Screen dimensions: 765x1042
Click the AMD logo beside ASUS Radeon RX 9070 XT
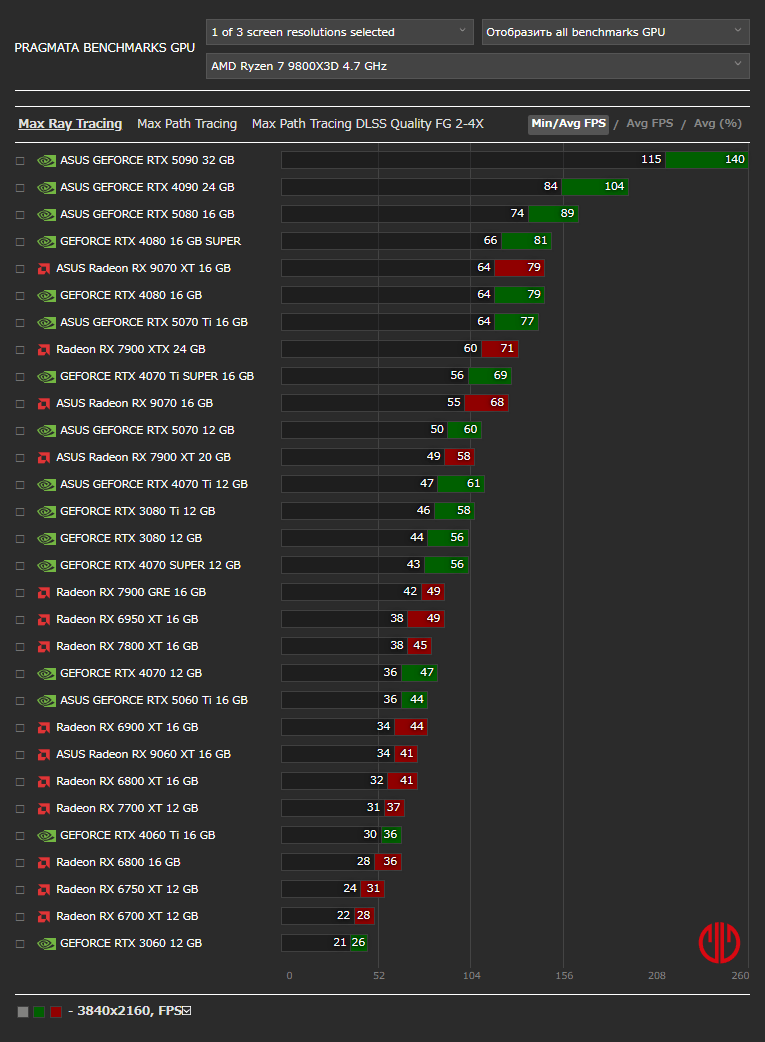[44, 268]
